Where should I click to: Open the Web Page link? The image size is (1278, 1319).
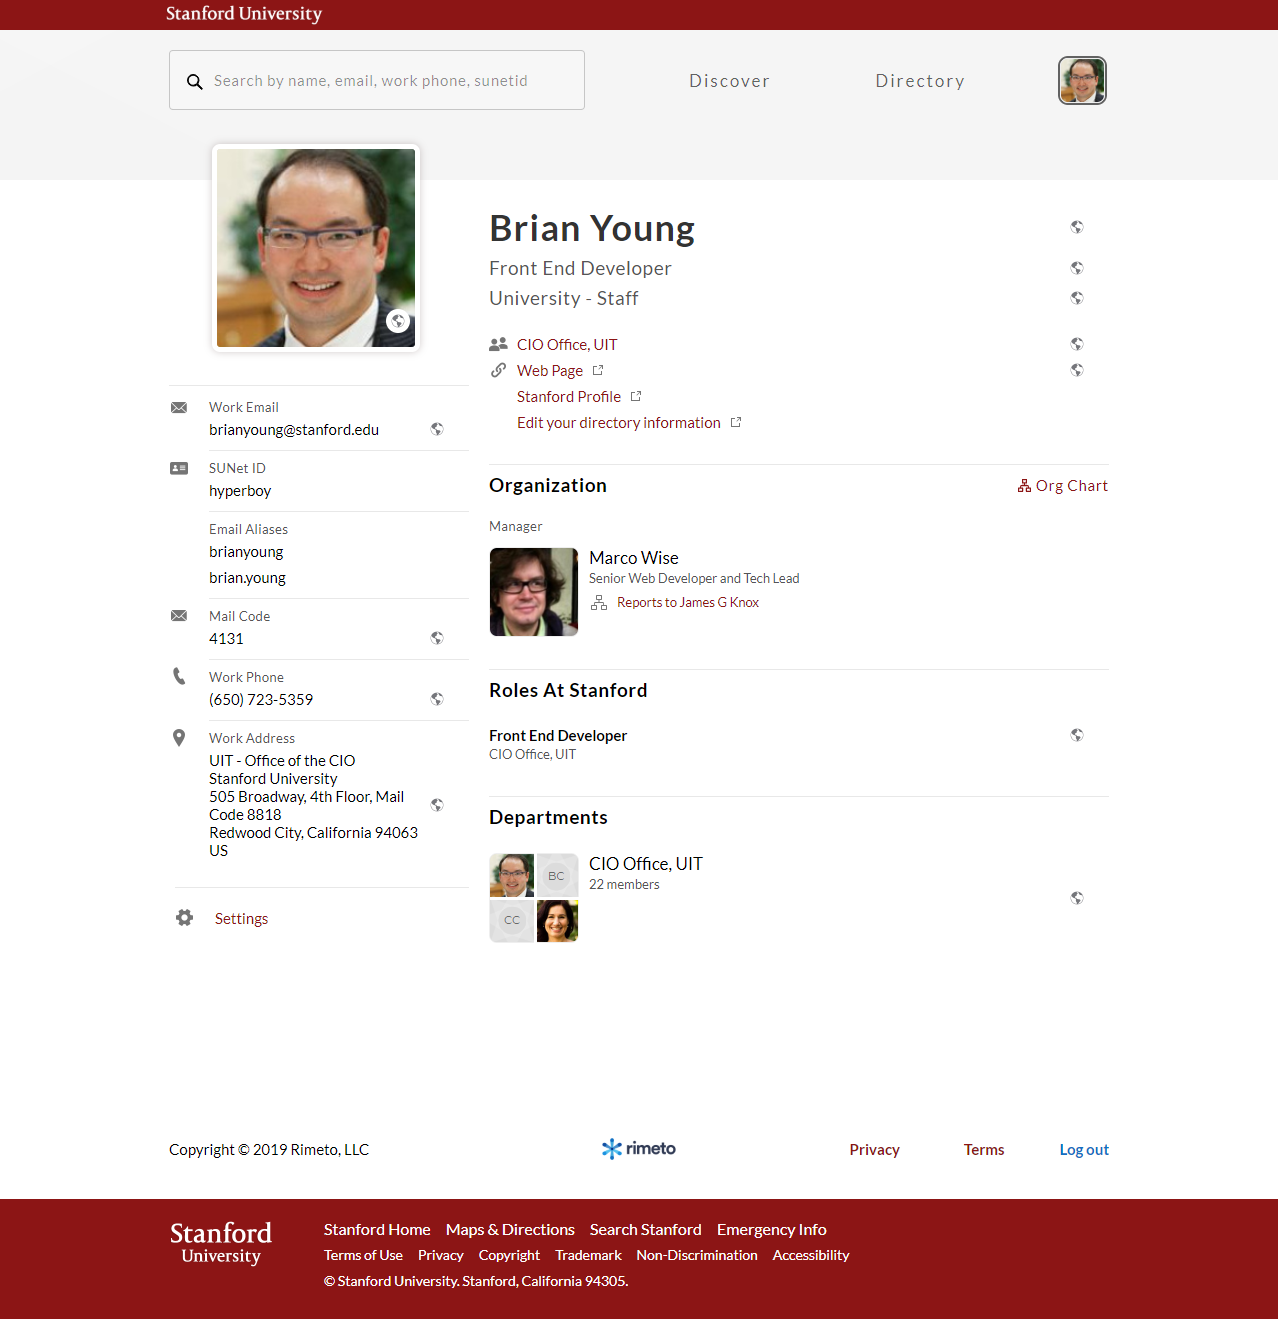point(550,370)
